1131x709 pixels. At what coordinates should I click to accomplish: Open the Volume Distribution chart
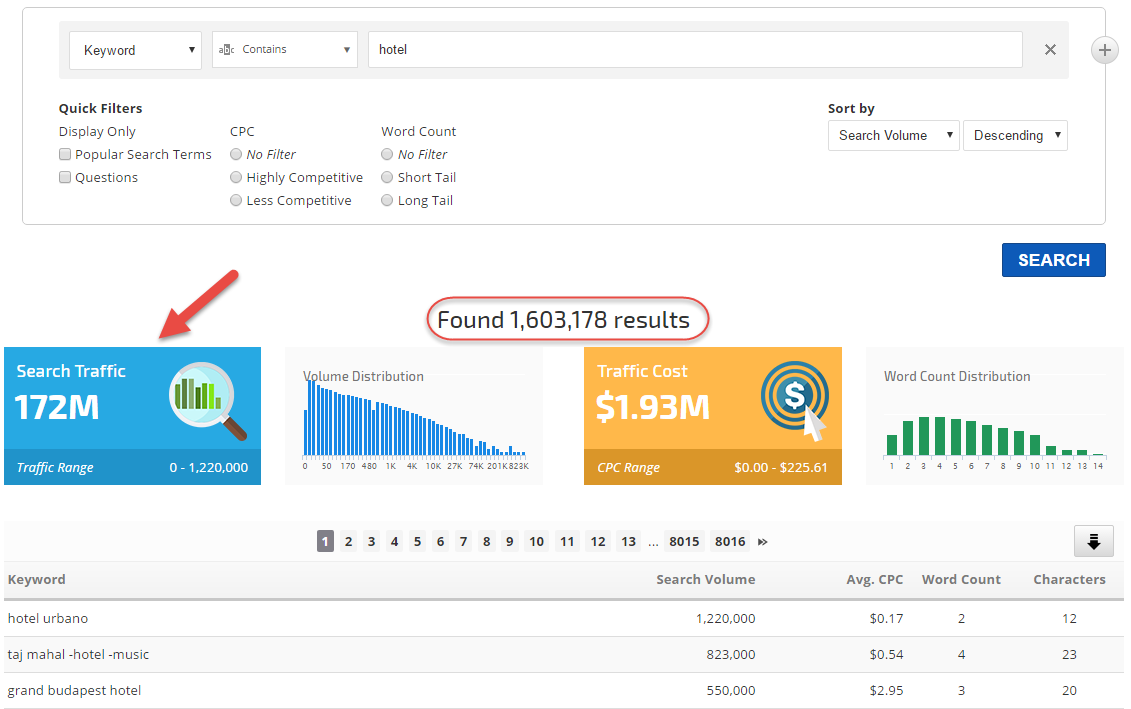click(414, 418)
